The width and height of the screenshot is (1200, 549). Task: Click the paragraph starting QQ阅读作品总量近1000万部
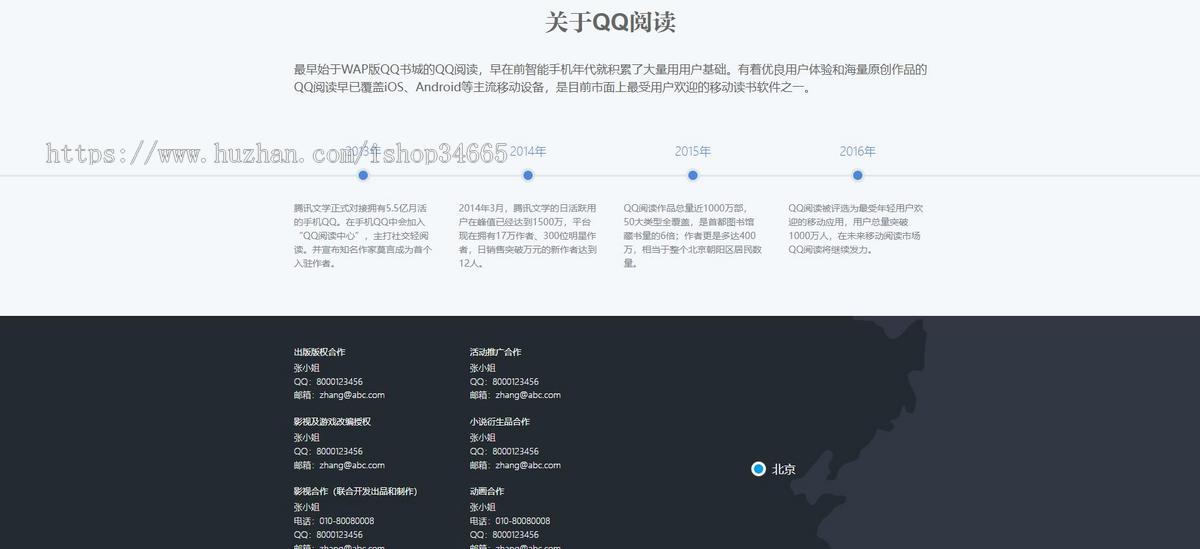[693, 236]
